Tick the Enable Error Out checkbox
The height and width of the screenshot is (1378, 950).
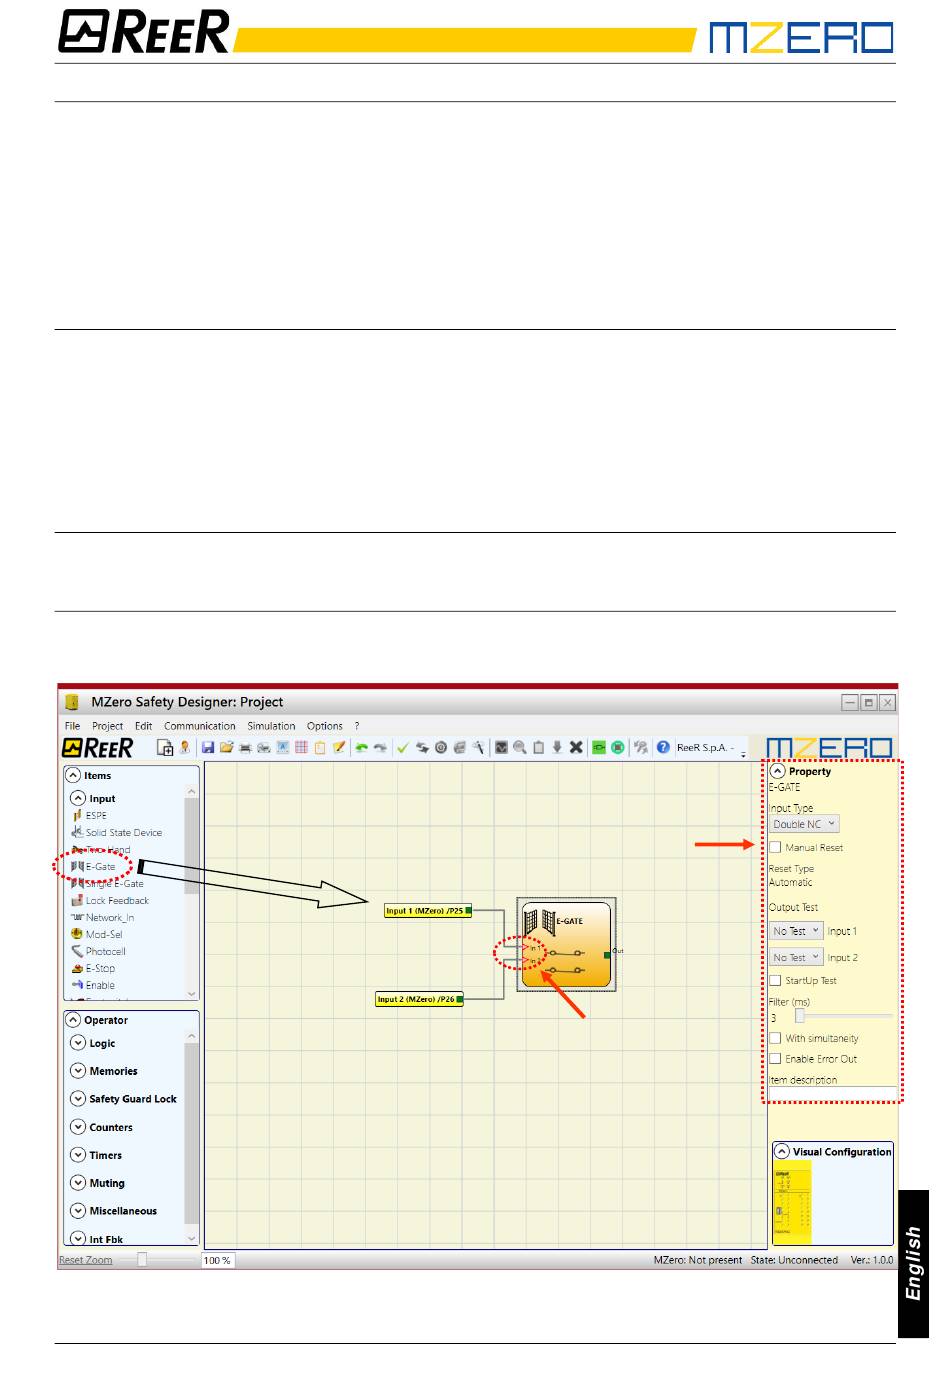[775, 1058]
